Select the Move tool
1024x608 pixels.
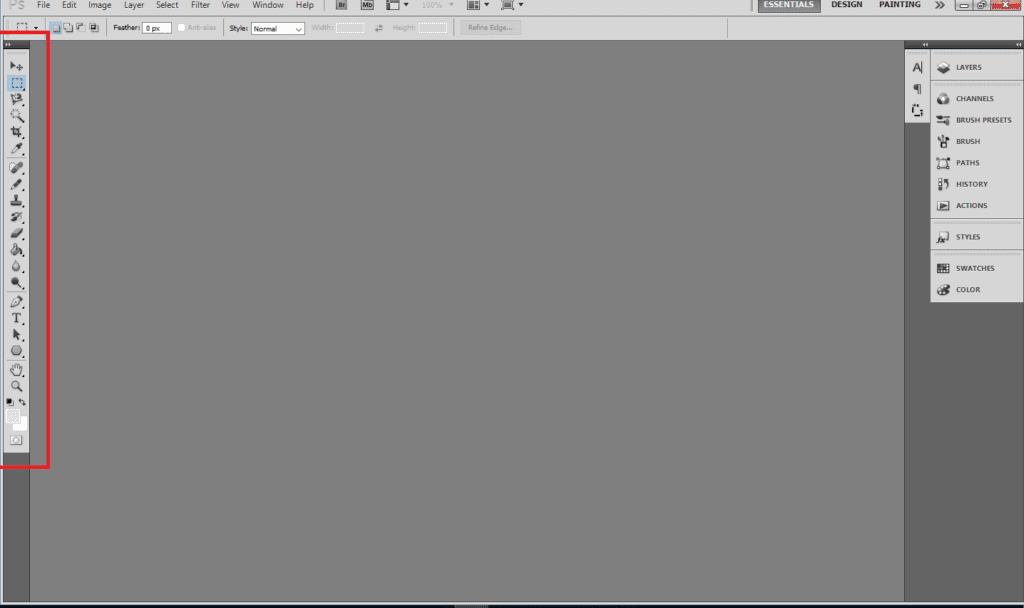click(17, 66)
